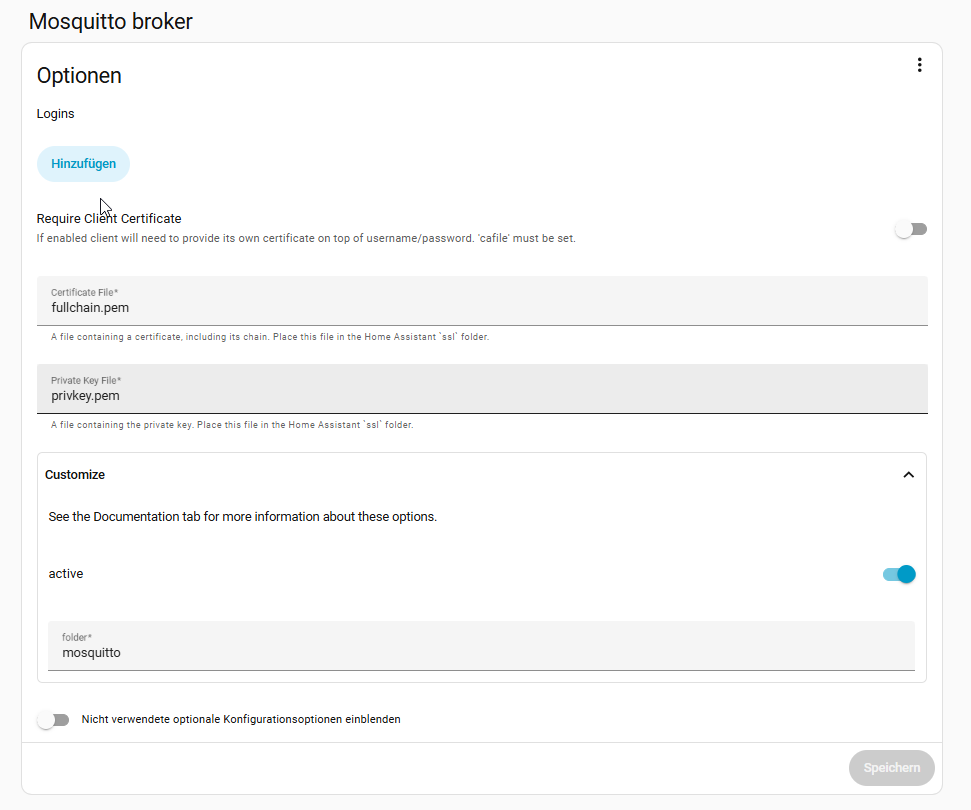This screenshot has width=971, height=810.
Task: Click the certificate chain helper text
Action: (x=270, y=337)
